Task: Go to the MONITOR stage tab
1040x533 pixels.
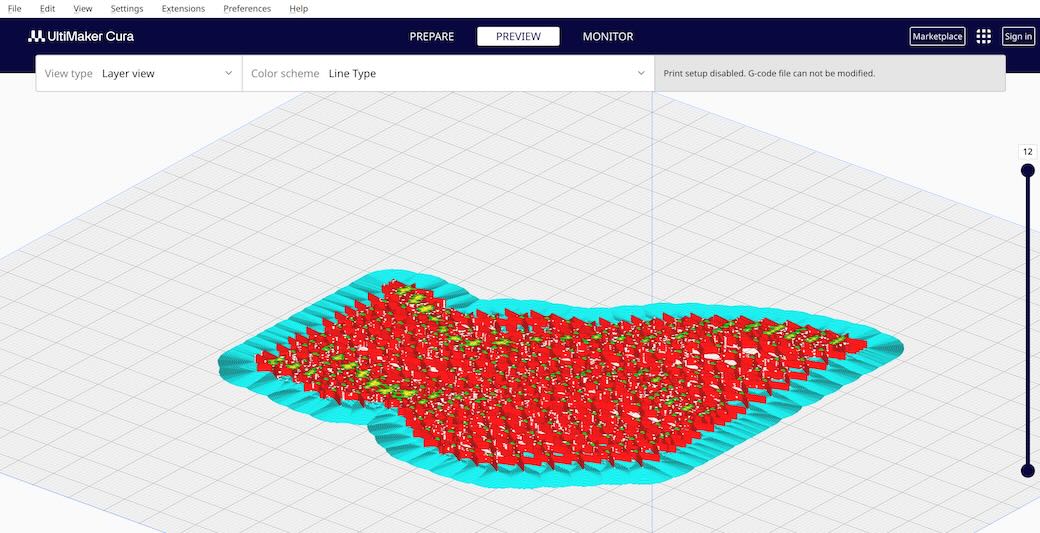Action: click(608, 37)
